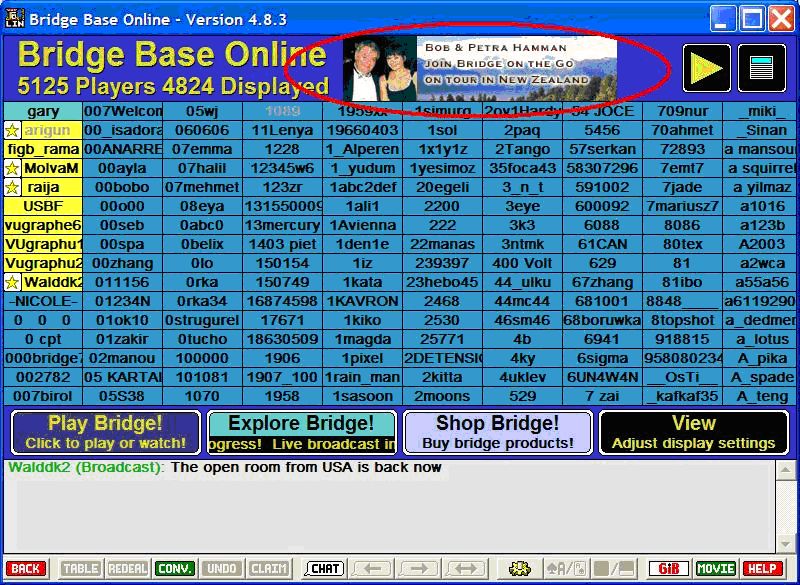The width and height of the screenshot is (800, 585).
Task: Click the yellow play arrow button
Action: (707, 68)
